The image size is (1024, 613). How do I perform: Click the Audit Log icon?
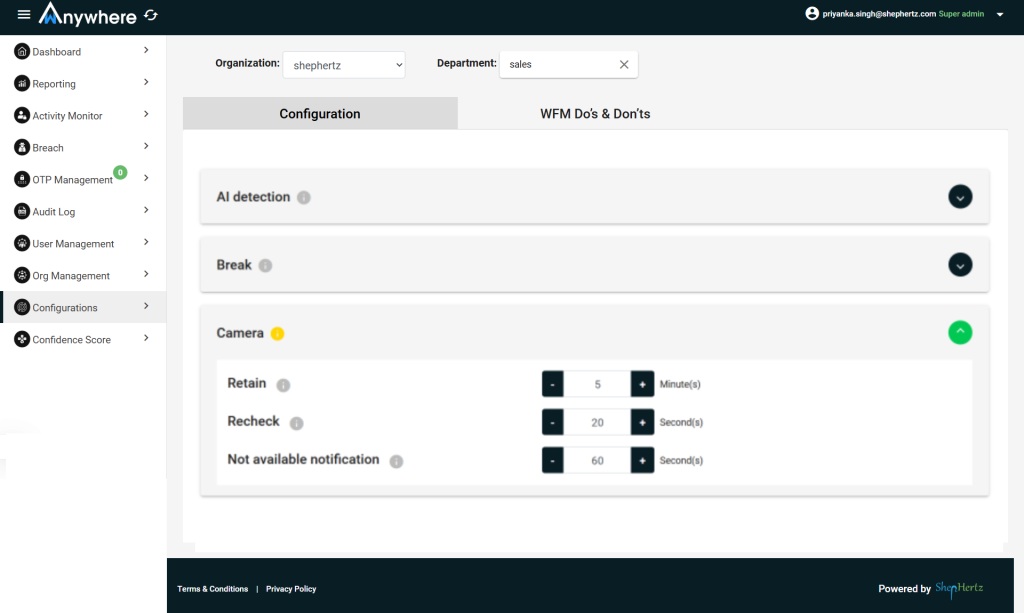pos(22,212)
